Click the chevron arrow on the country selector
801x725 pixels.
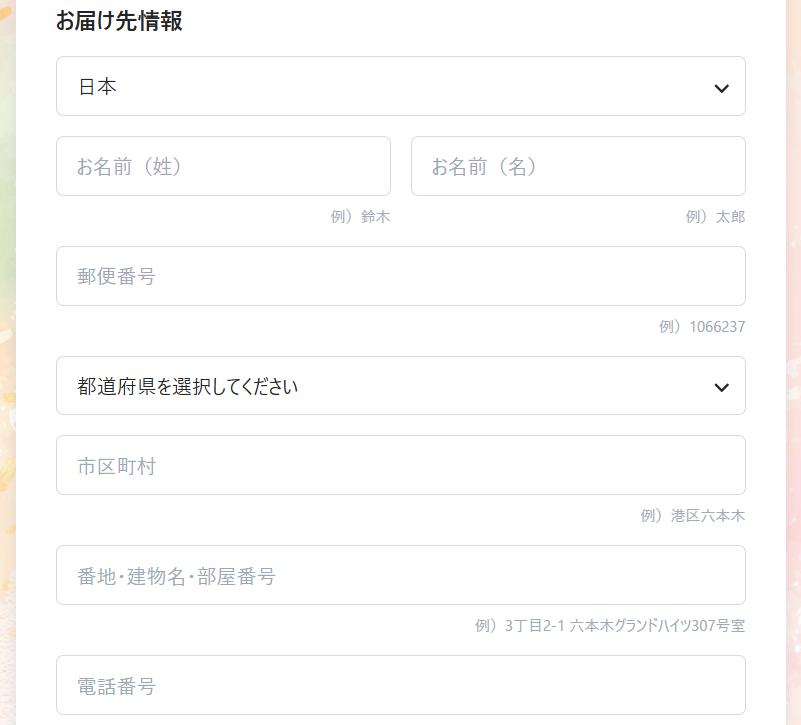[x=721, y=88]
